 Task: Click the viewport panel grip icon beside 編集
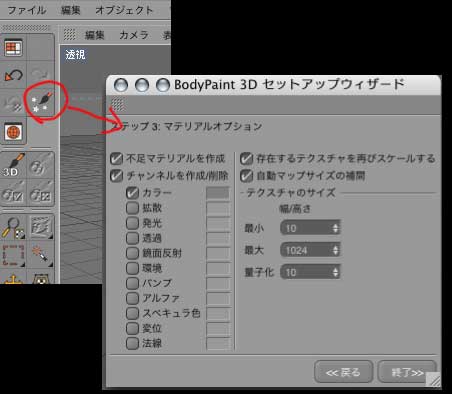(69, 34)
